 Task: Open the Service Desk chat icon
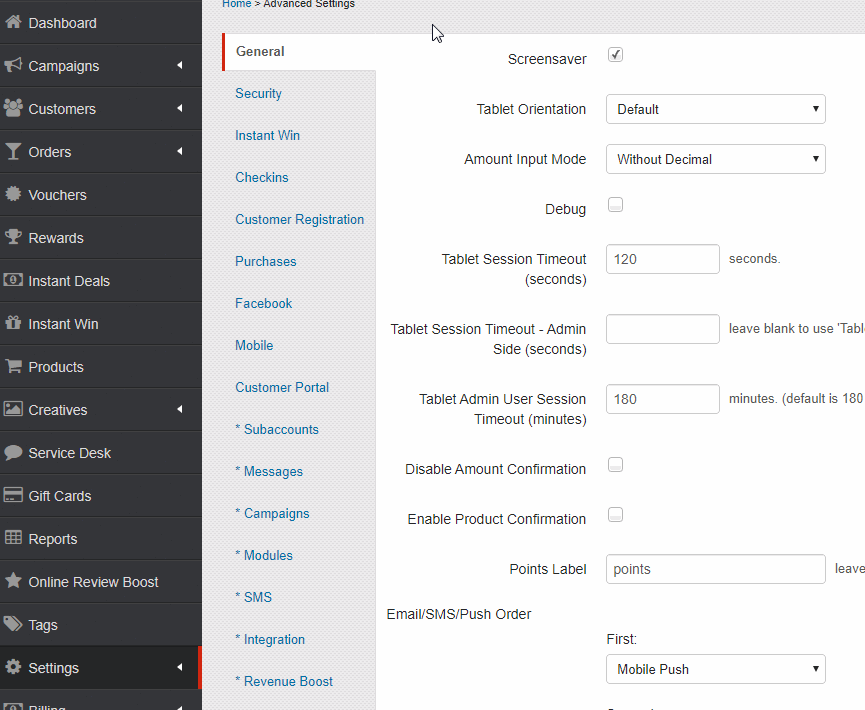coord(12,452)
